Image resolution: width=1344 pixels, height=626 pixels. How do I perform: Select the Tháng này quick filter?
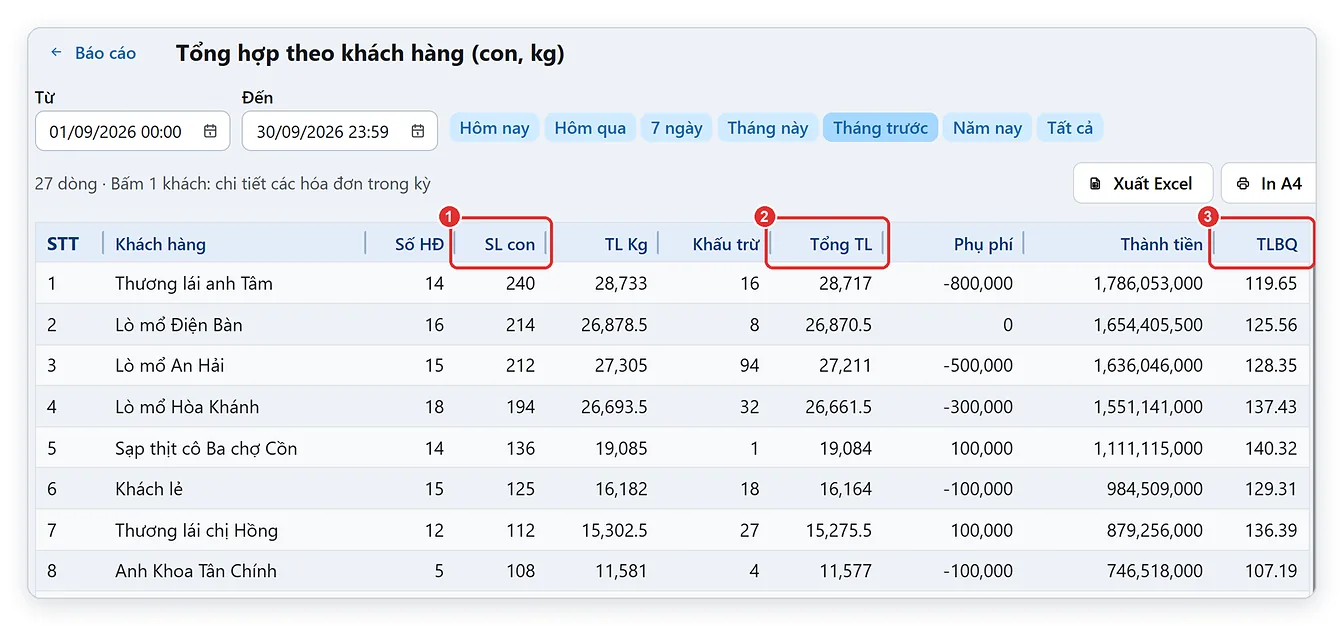click(x=767, y=128)
